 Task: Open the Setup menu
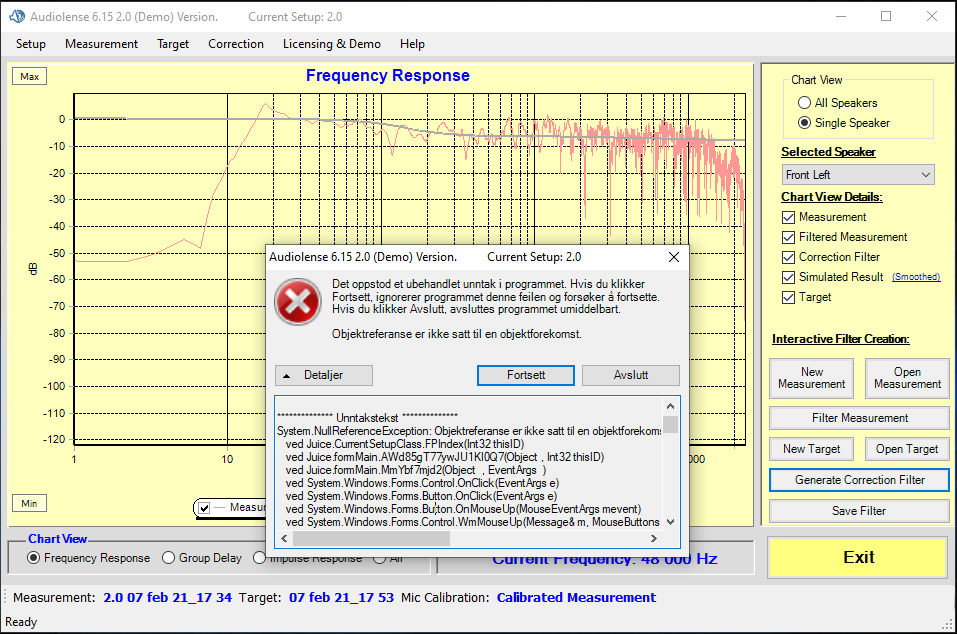pyautogui.click(x=31, y=44)
